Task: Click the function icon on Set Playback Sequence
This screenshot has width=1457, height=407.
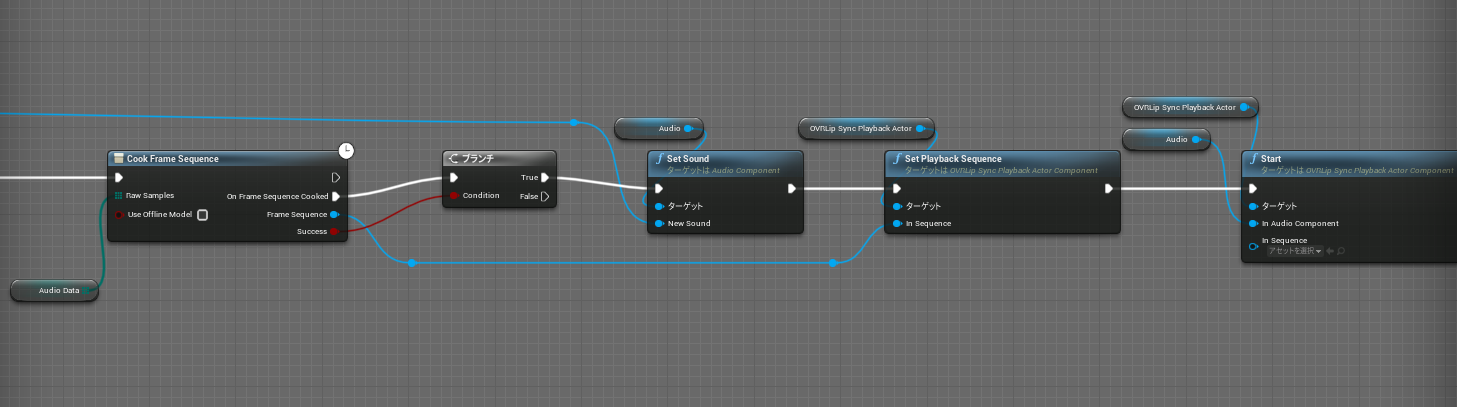Action: (896, 159)
